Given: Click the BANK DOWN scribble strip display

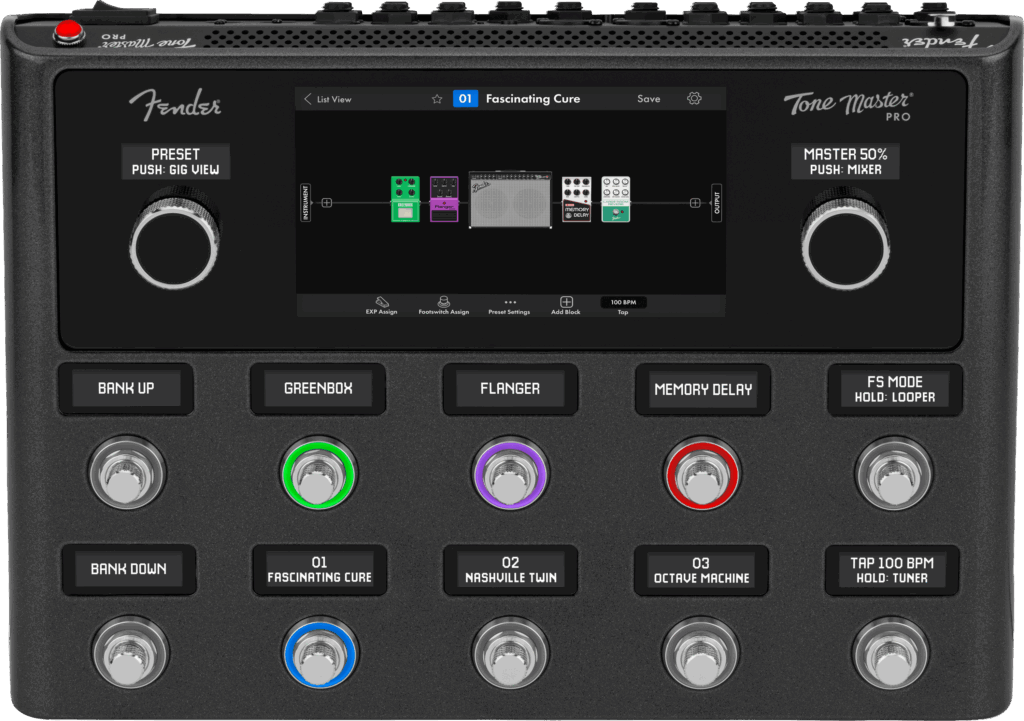Looking at the screenshot, I should pyautogui.click(x=129, y=569).
